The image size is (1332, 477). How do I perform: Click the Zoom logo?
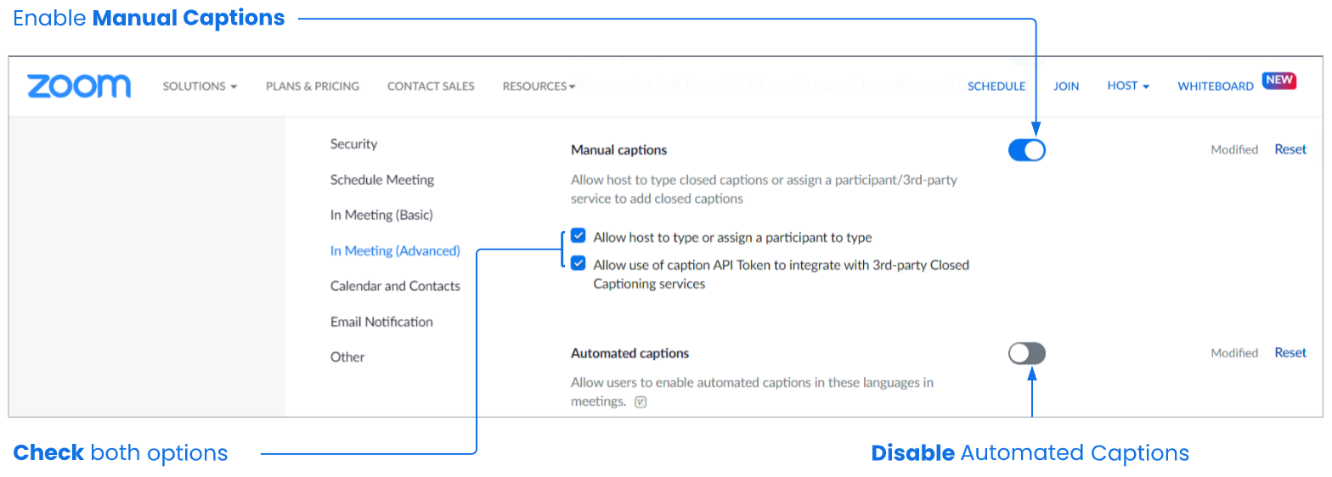(79, 86)
